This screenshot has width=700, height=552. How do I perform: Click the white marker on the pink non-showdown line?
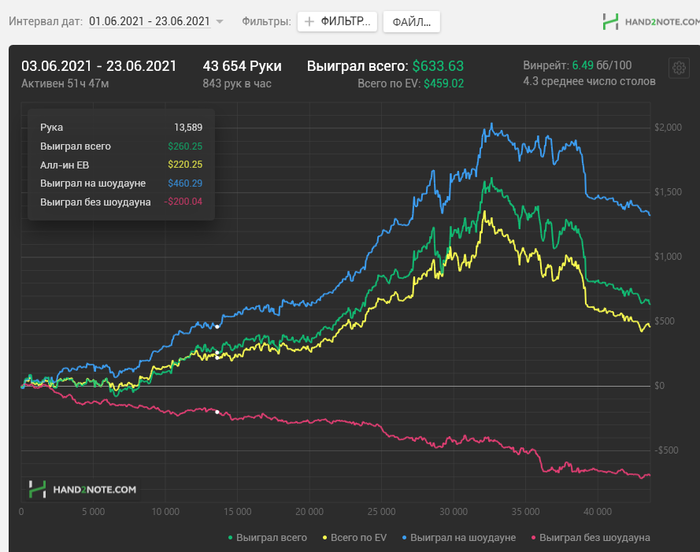(217, 412)
